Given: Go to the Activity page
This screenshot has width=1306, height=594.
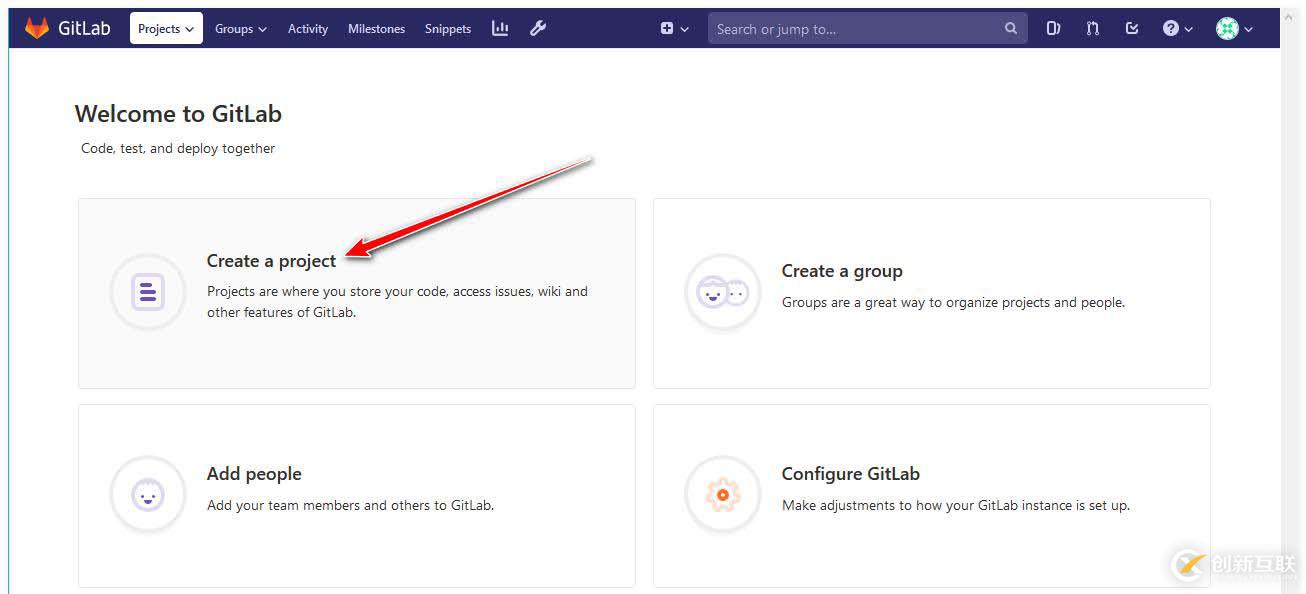Looking at the screenshot, I should pos(308,29).
